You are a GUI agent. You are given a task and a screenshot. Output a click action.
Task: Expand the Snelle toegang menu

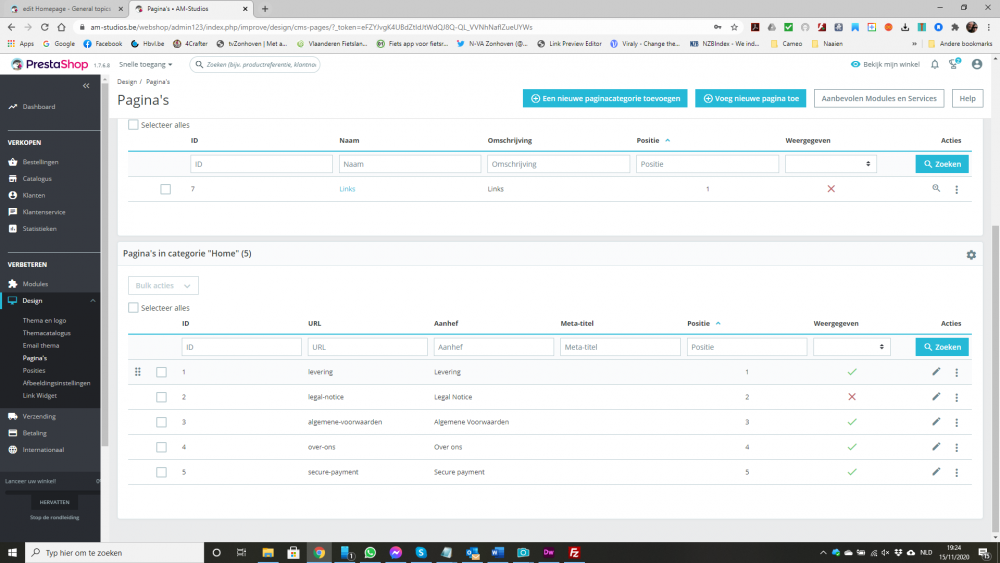(x=145, y=64)
